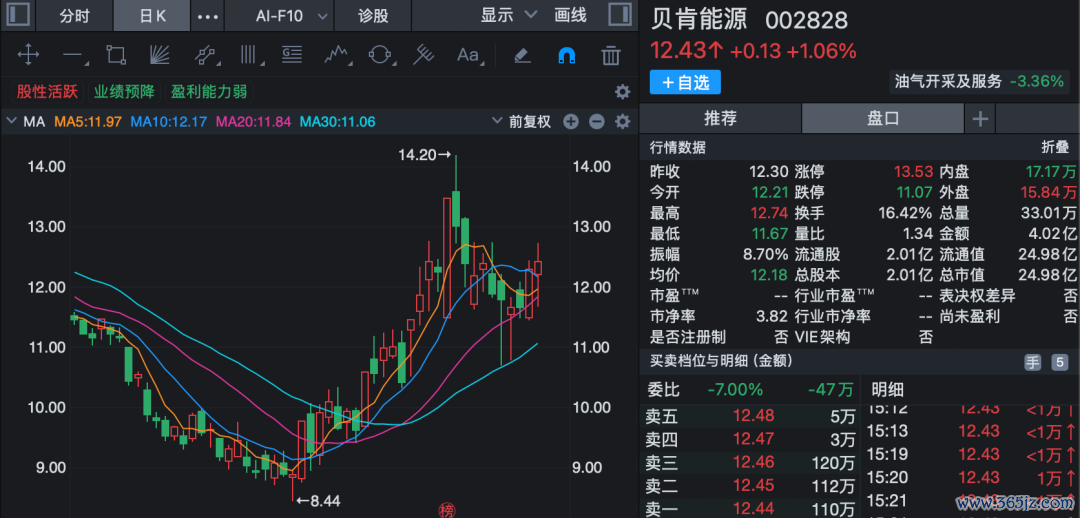Open the three-dot more periods menu
Image resolution: width=1080 pixels, height=518 pixels.
(x=207, y=16)
